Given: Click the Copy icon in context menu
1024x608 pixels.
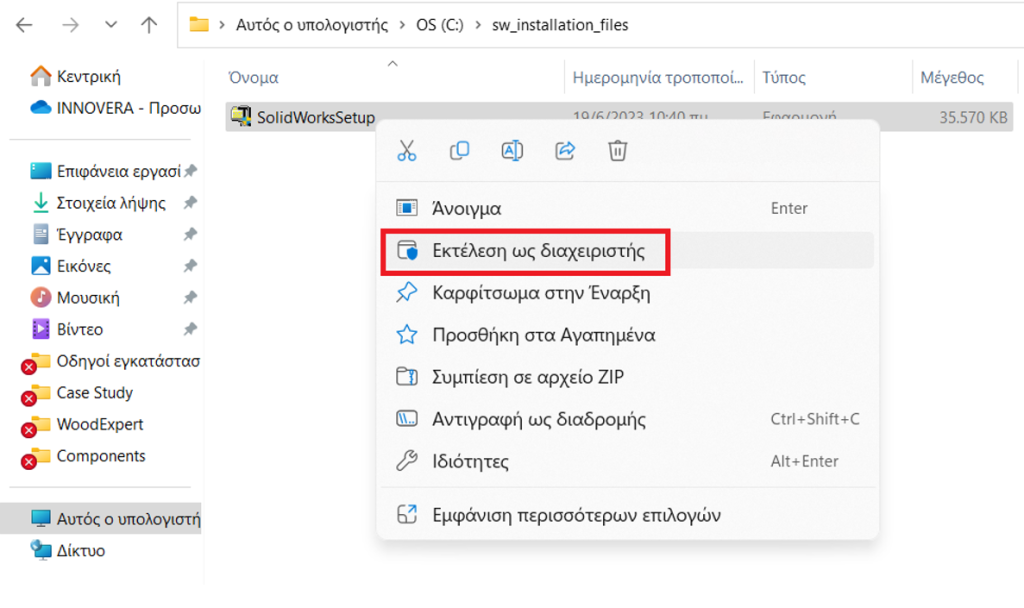Looking at the screenshot, I should point(459,151).
